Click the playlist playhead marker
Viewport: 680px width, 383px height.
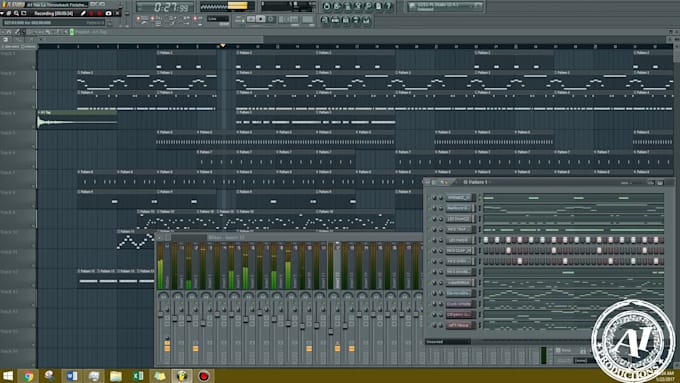coord(222,45)
